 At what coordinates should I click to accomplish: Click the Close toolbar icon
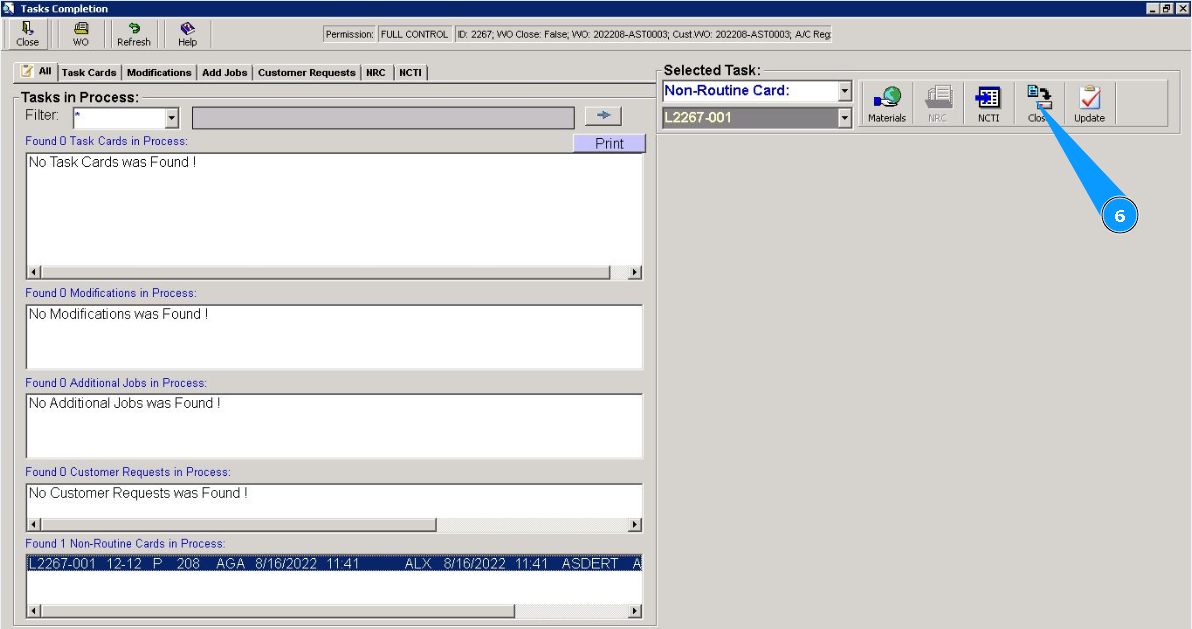[27, 34]
